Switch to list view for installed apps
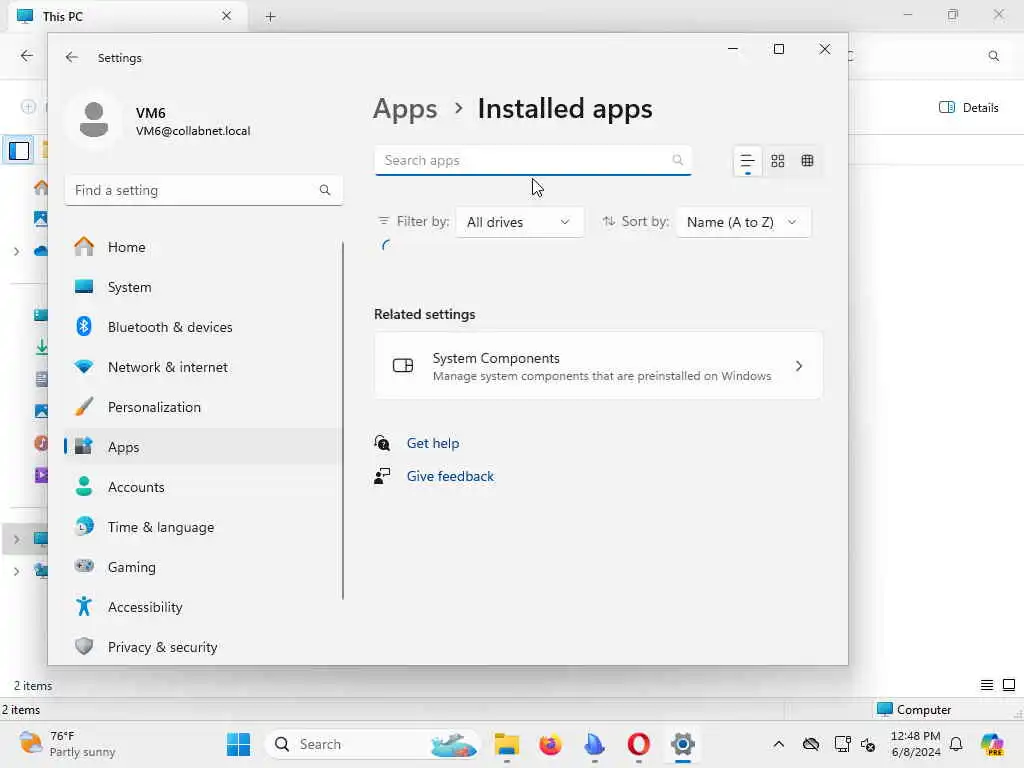This screenshot has width=1024, height=768. click(x=747, y=161)
